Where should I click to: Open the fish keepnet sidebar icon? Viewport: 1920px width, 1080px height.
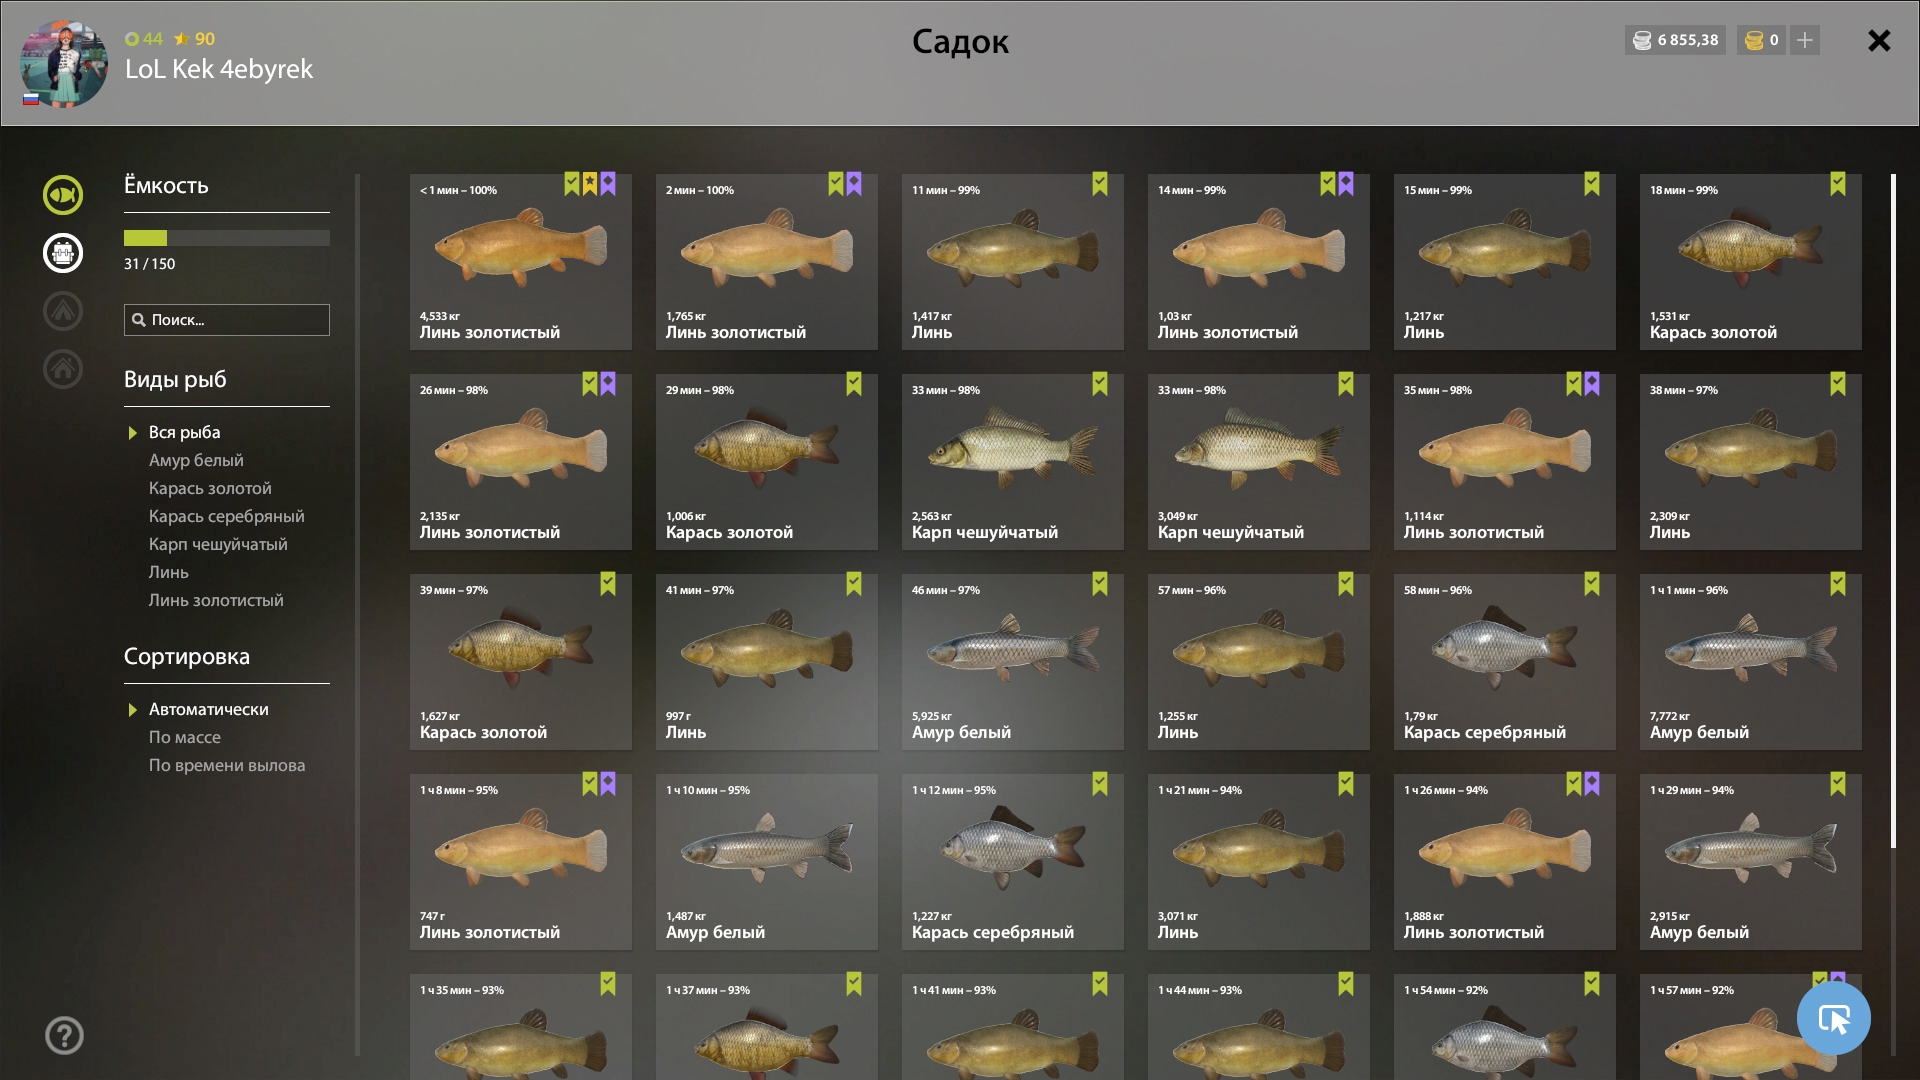(63, 195)
